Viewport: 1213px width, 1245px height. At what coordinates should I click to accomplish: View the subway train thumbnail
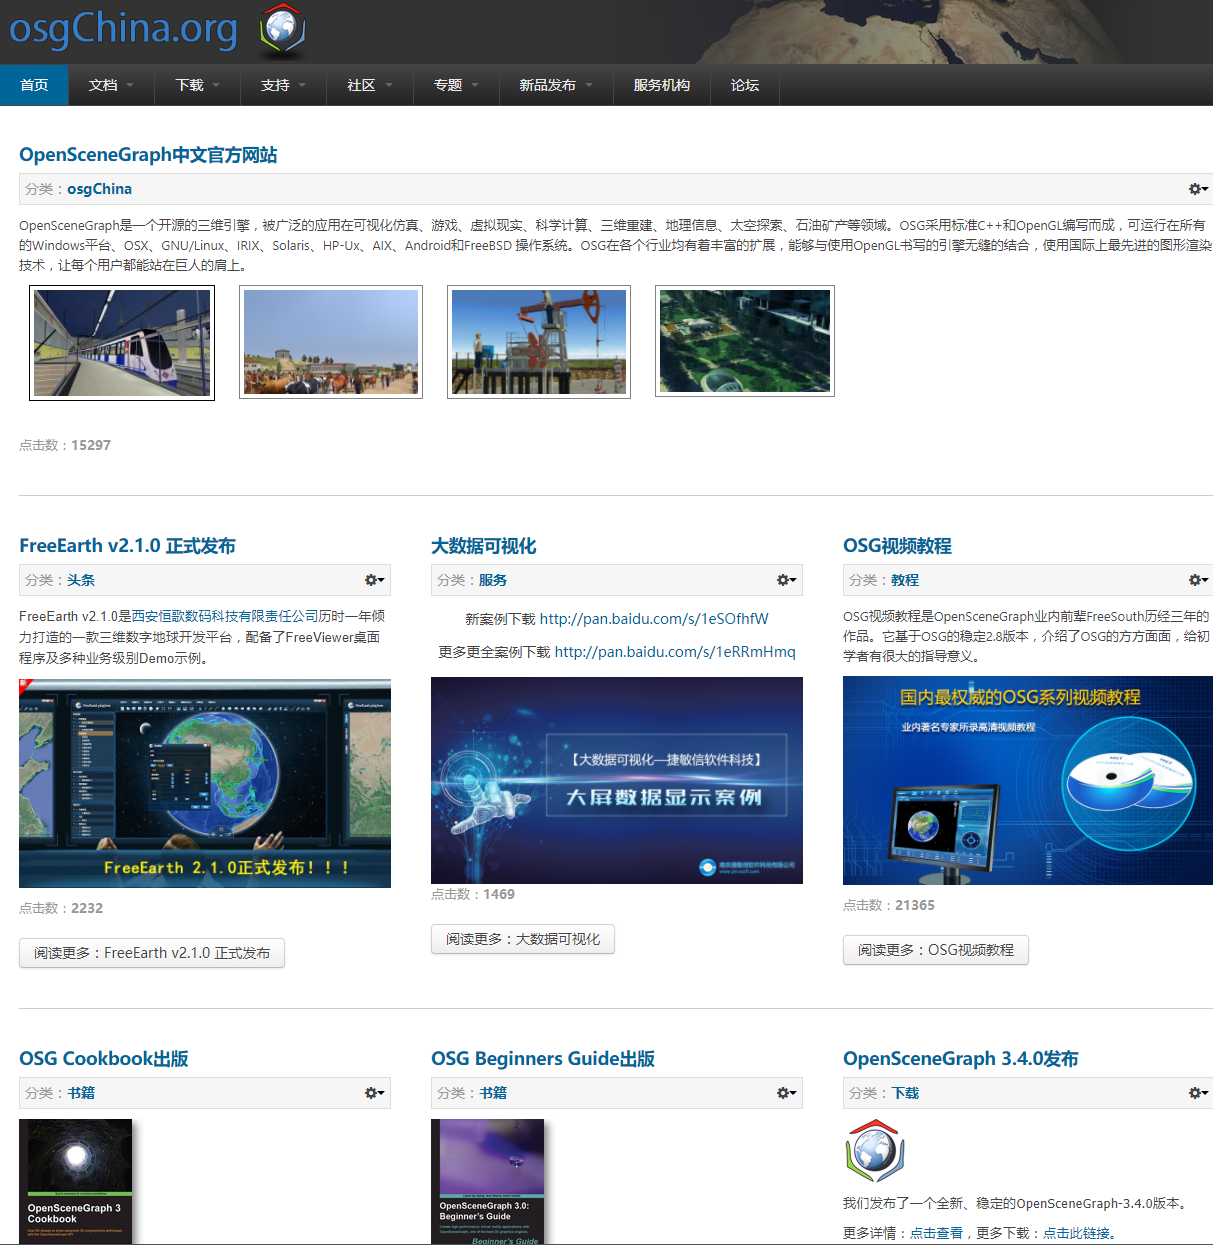122,343
